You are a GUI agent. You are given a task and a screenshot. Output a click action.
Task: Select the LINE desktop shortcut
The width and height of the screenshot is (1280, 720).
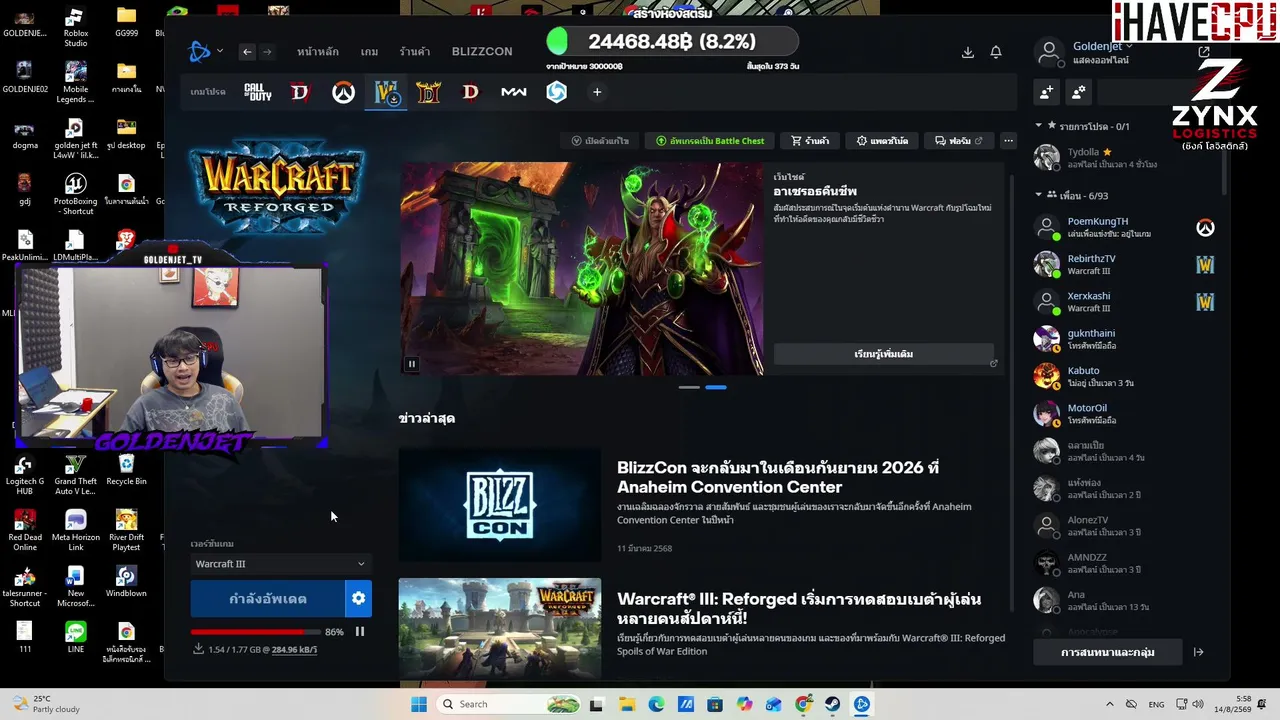coord(75,636)
